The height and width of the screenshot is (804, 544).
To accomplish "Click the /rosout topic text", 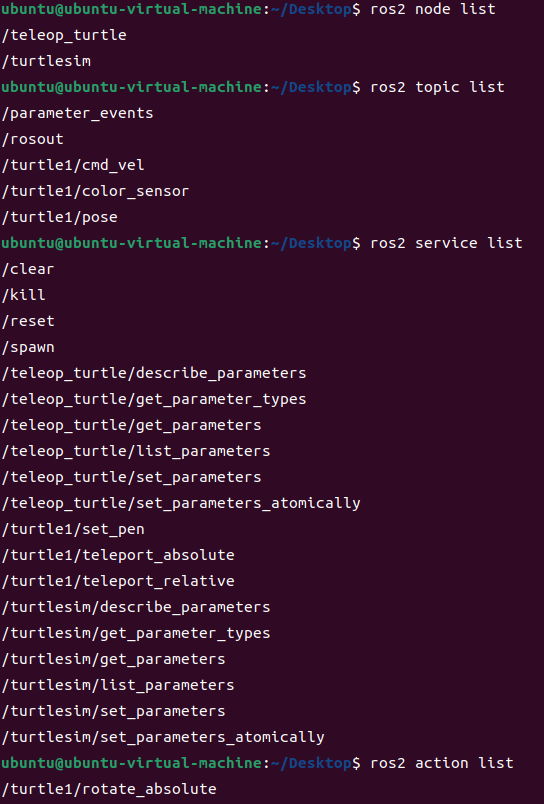I will pos(33,139).
